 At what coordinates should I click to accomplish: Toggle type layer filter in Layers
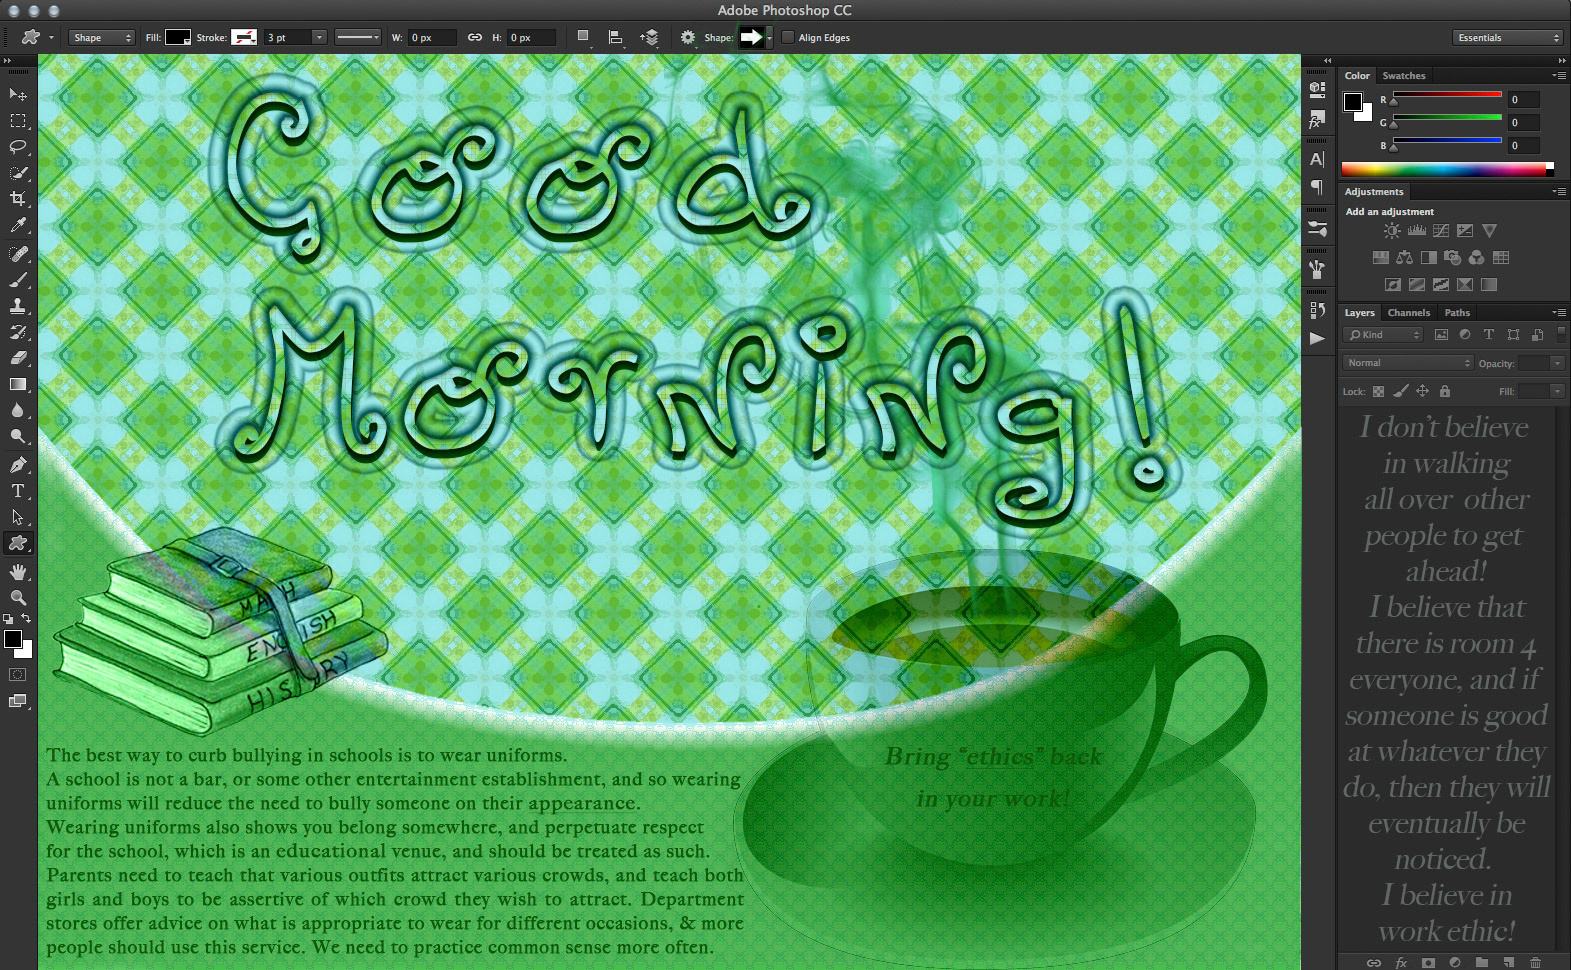(x=1489, y=335)
